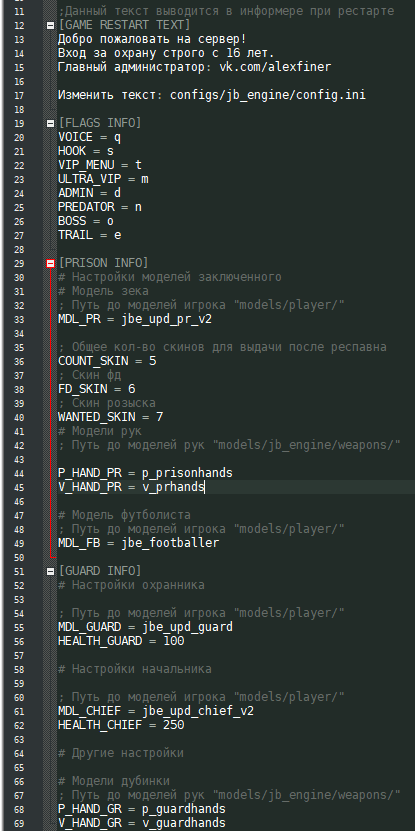Place cursor on MDL_PR = jbe_upd_pr_v2 line
This screenshot has width=415, height=831.
pos(135,320)
